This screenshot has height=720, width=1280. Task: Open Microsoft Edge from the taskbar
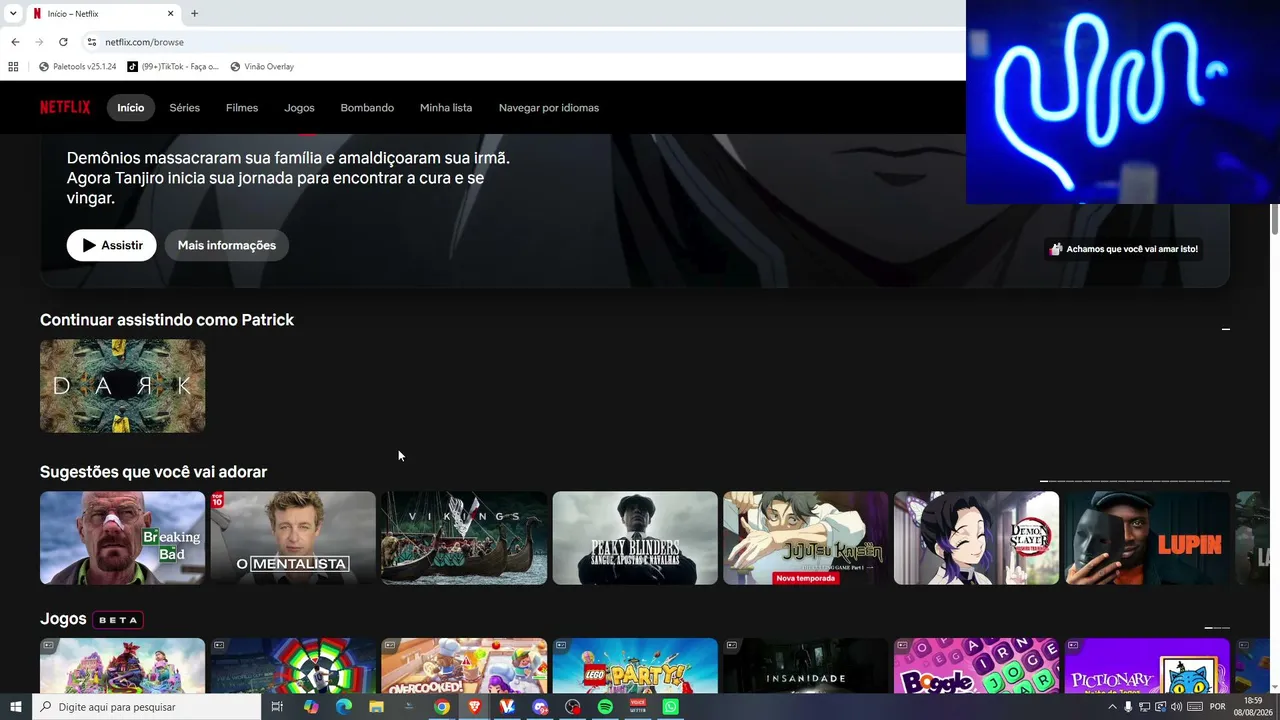344,707
